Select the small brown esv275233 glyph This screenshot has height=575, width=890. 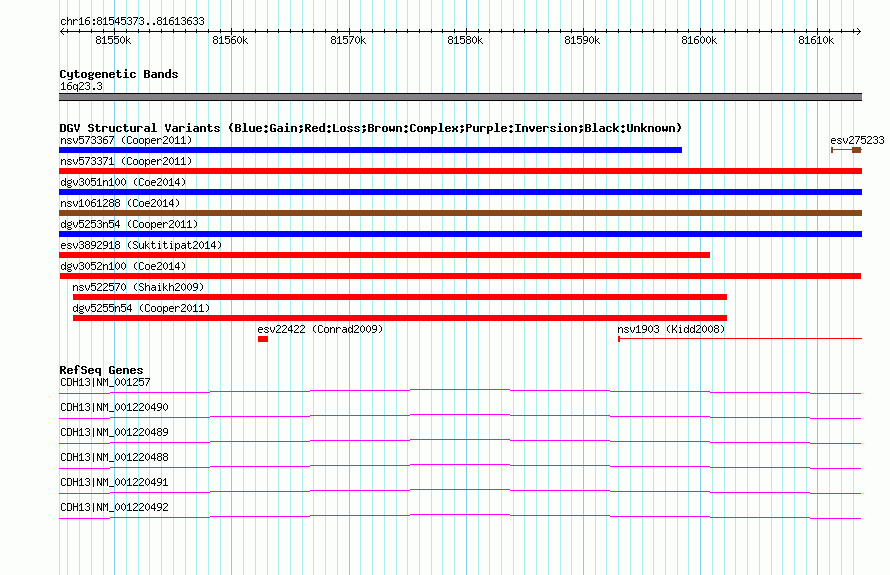click(846, 150)
